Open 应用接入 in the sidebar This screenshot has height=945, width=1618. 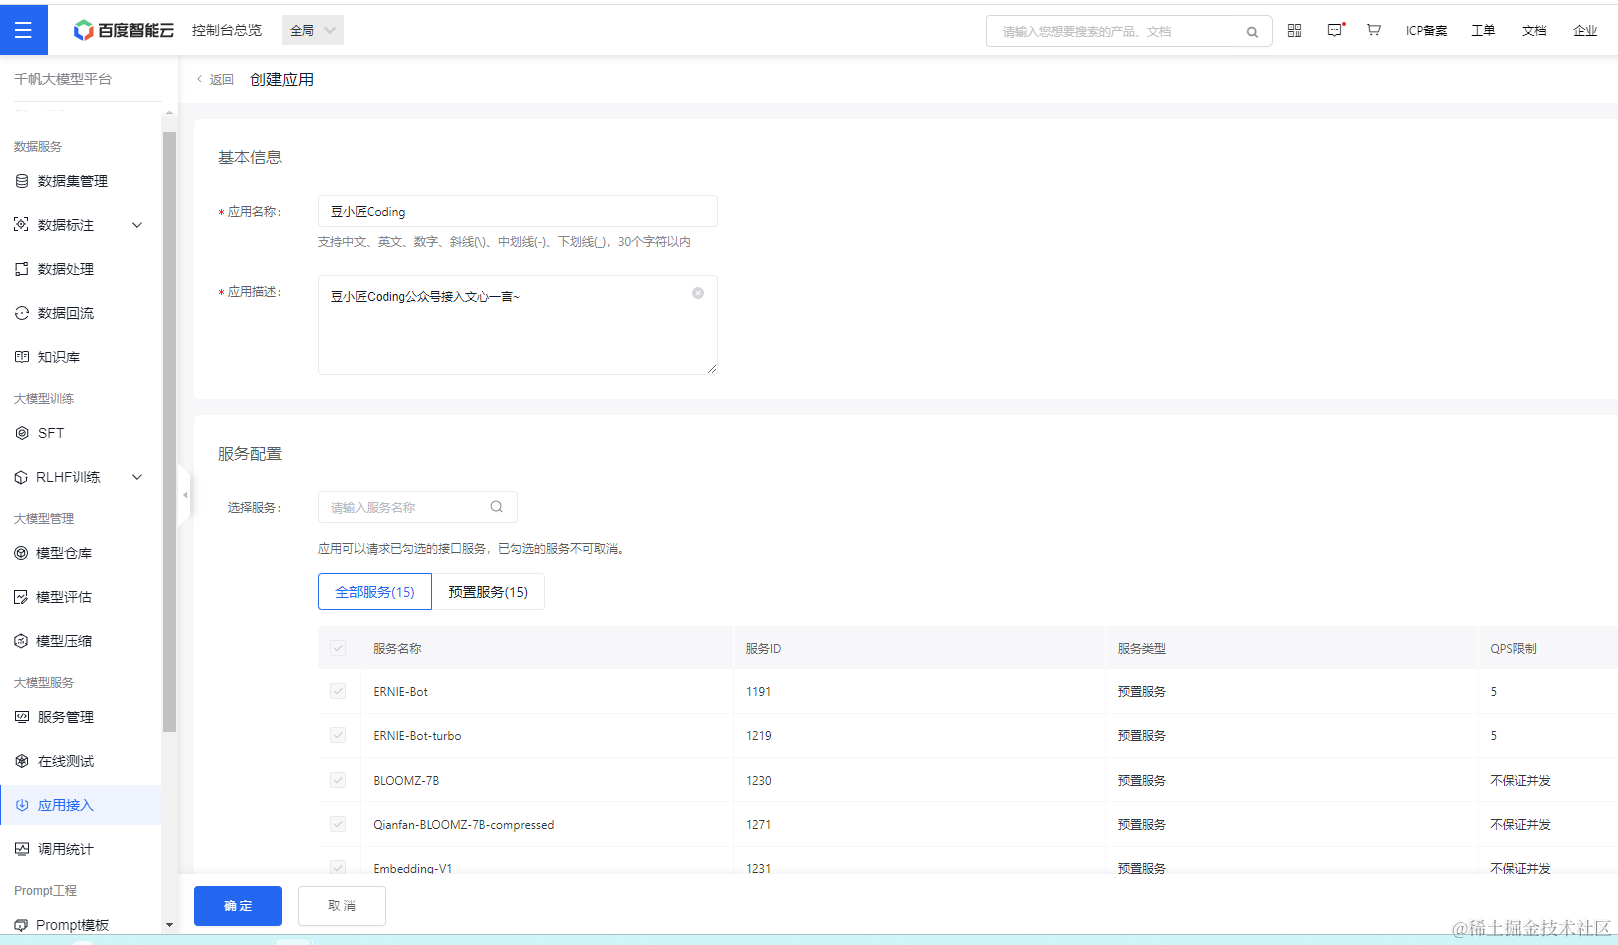(80, 805)
